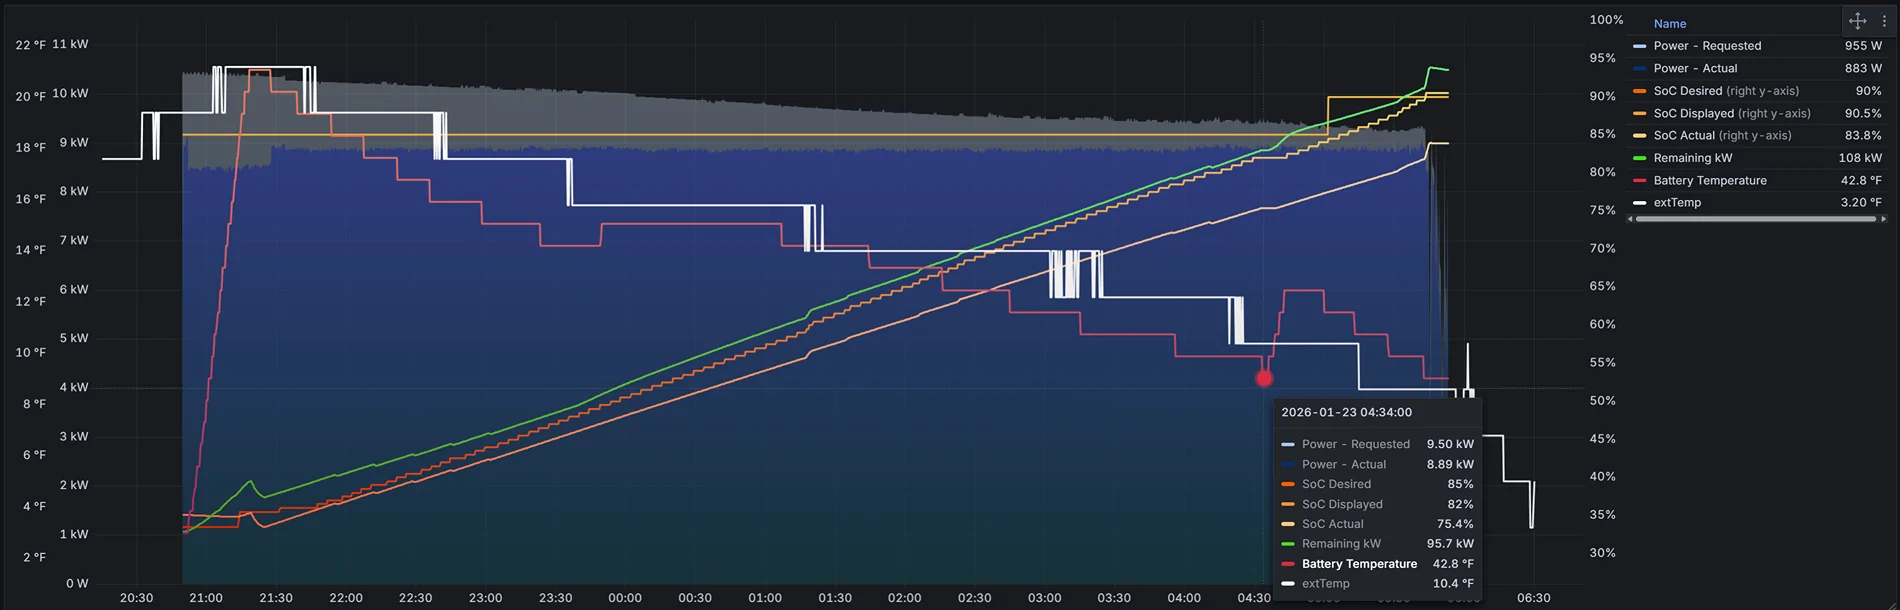The image size is (1900, 610).
Task: Click the red highlighted data point on the chart
Action: pos(1264,378)
